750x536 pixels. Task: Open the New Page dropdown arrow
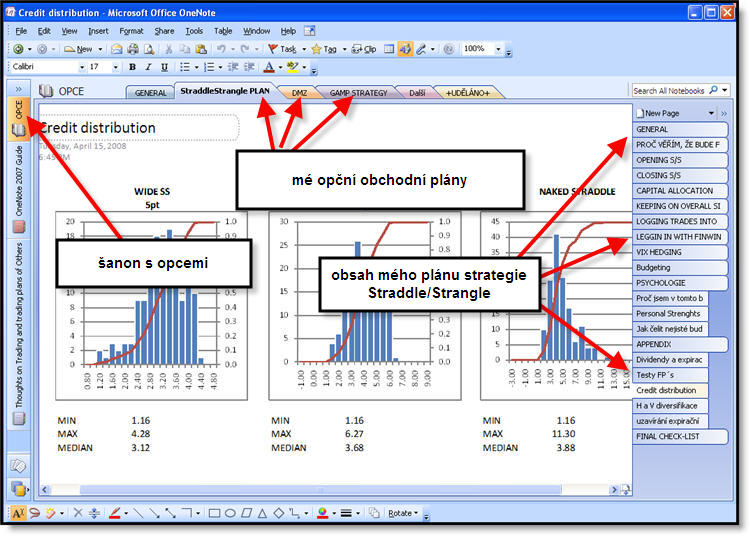point(711,113)
